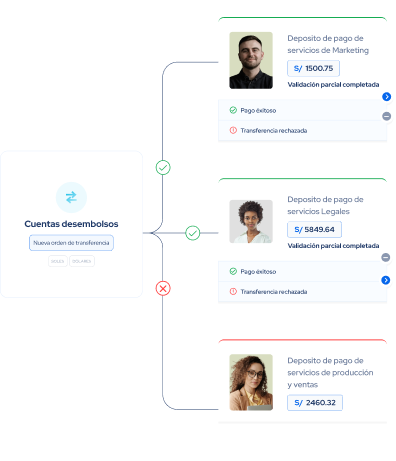Open Legales card details via blue chevron
The image size is (396, 461).
[x=386, y=280]
